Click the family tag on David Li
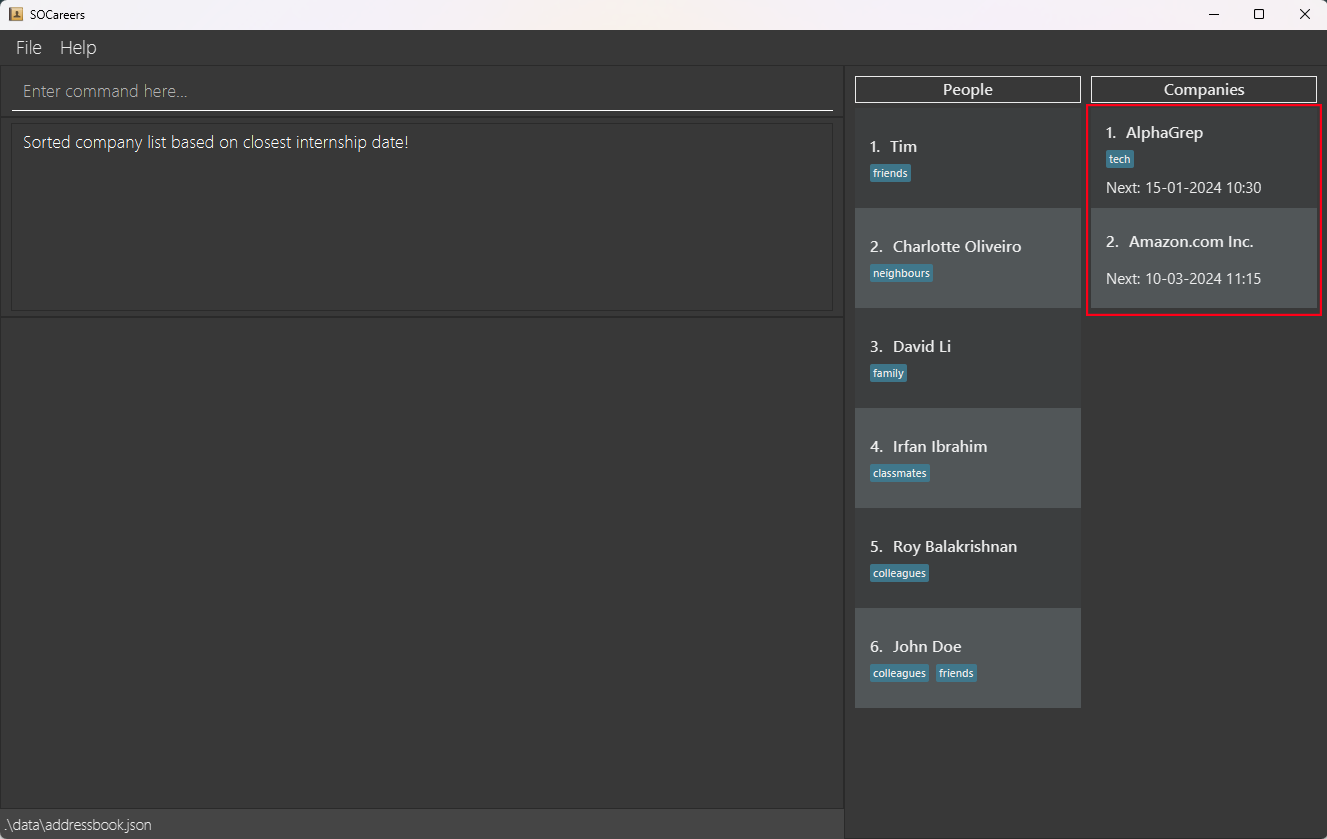 [x=888, y=374]
